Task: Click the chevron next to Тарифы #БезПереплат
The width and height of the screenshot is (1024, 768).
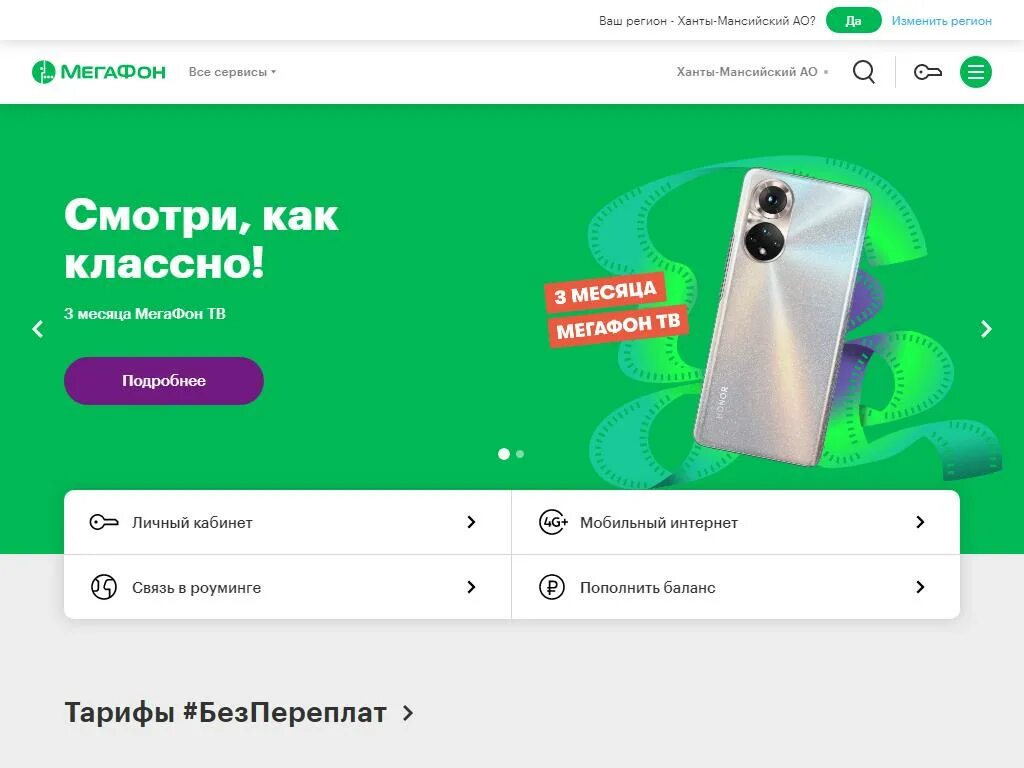Action: click(408, 712)
